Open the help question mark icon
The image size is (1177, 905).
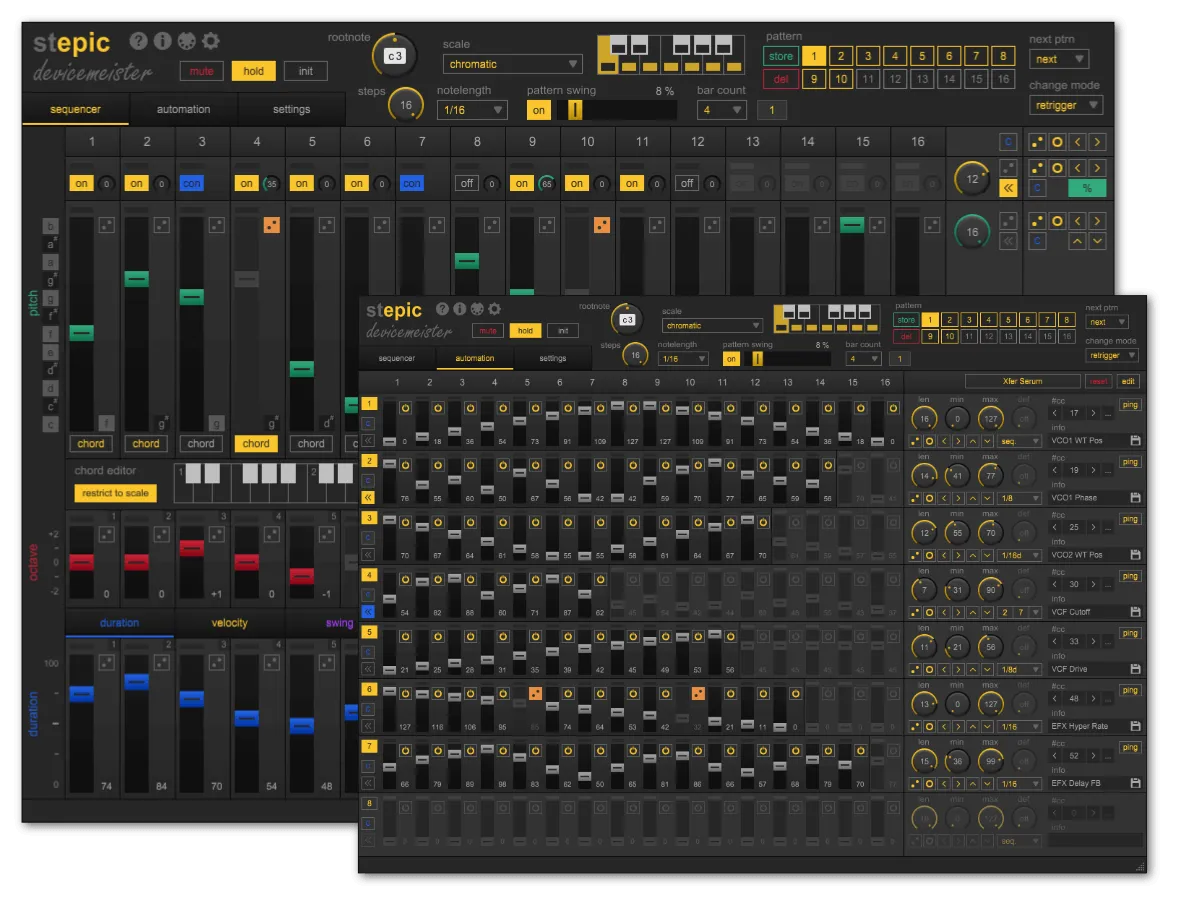[x=441, y=309]
